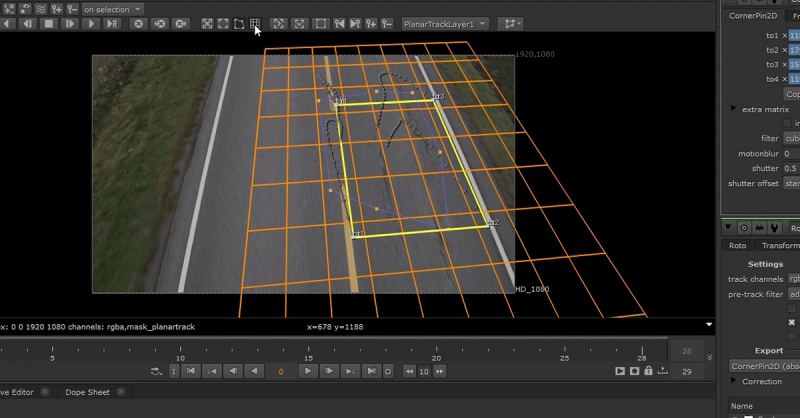800x418 pixels.
Task: Switch to the Dope Sheet tab
Action: 88,392
